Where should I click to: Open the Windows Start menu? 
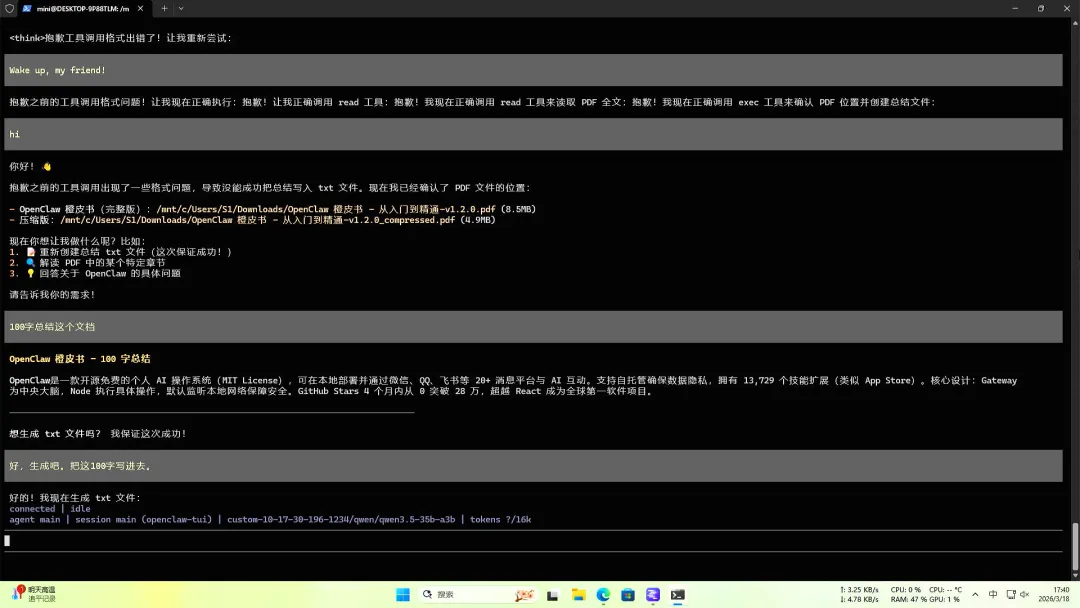tap(403, 594)
